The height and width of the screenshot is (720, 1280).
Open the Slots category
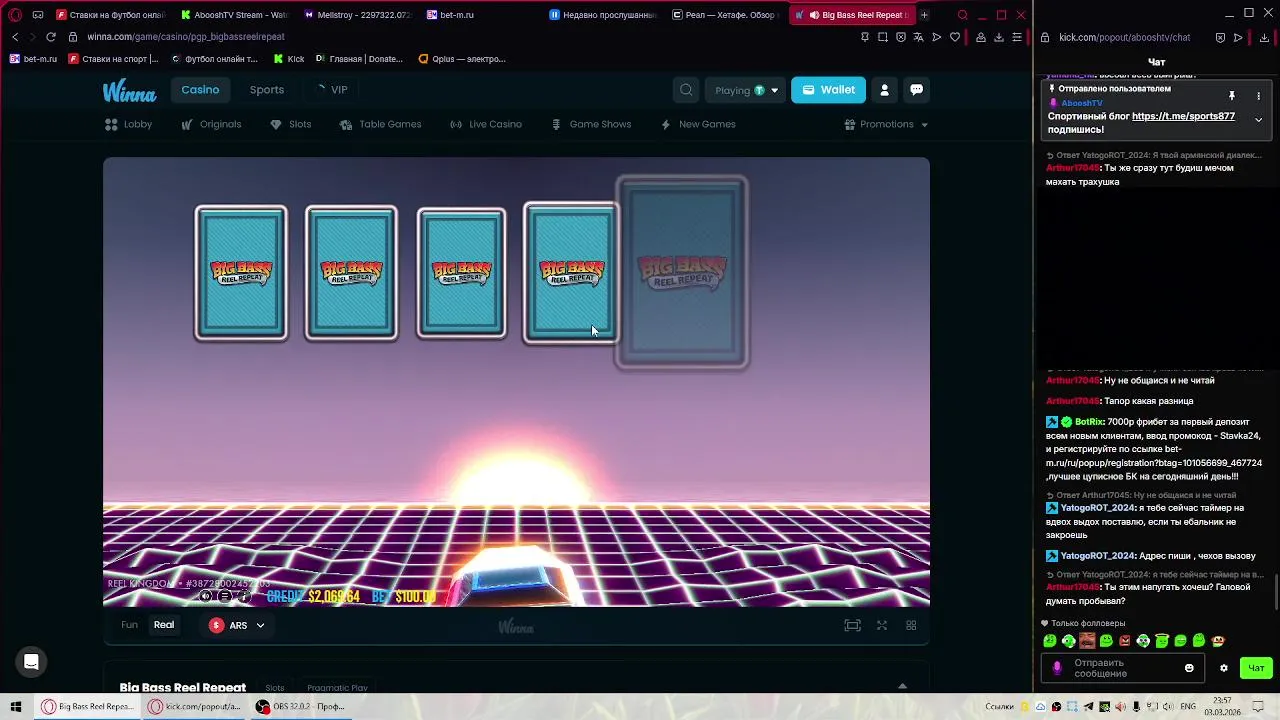291,124
